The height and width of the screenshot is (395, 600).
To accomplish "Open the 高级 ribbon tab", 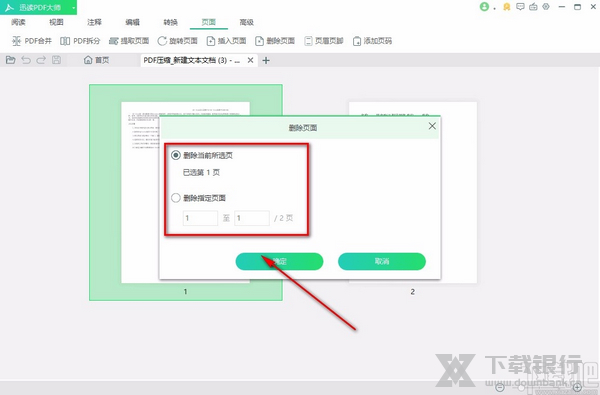I will click(x=246, y=22).
